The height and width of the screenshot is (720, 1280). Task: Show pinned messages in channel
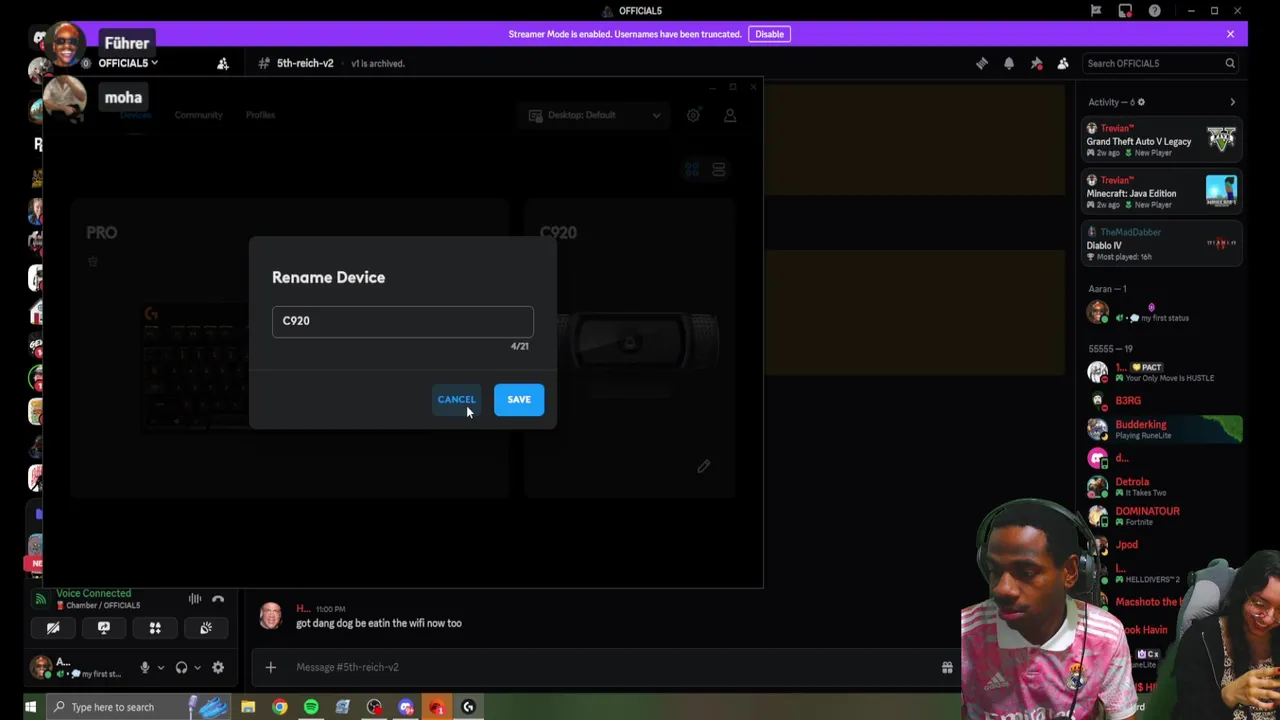click(1036, 63)
